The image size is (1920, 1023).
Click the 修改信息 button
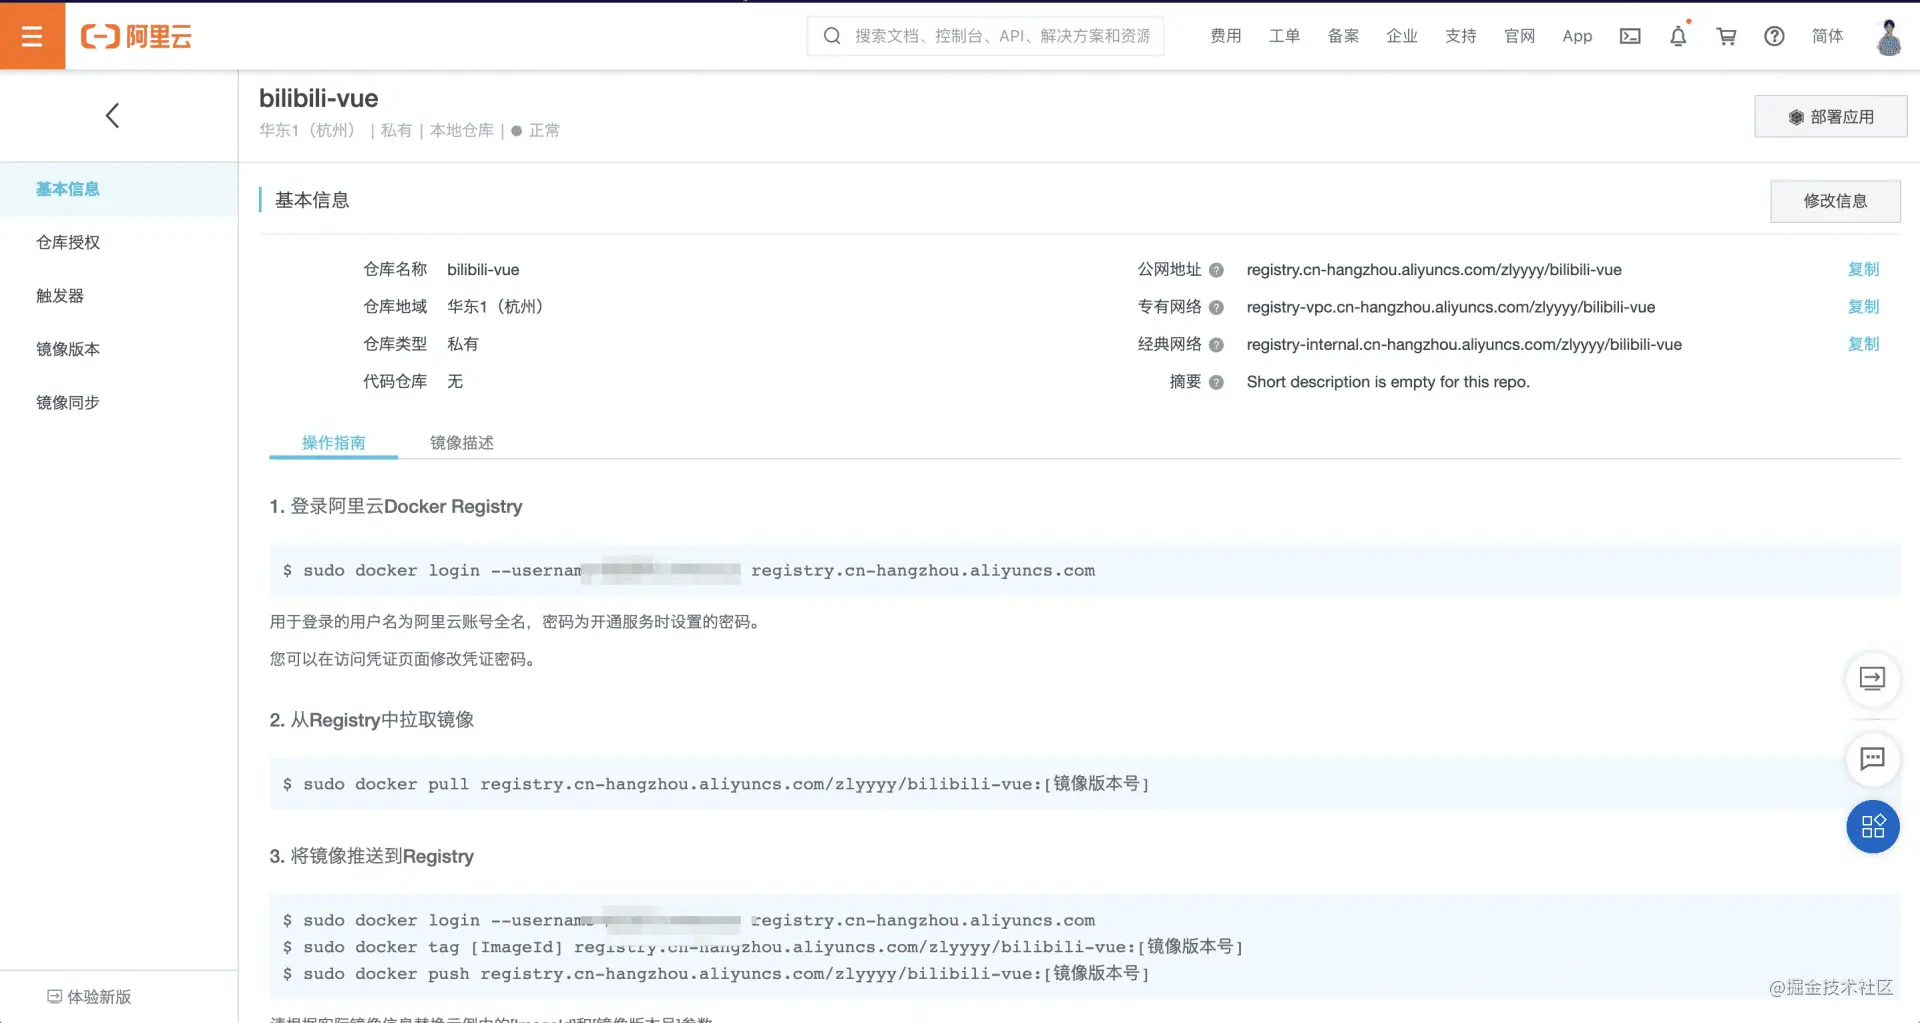(1835, 201)
